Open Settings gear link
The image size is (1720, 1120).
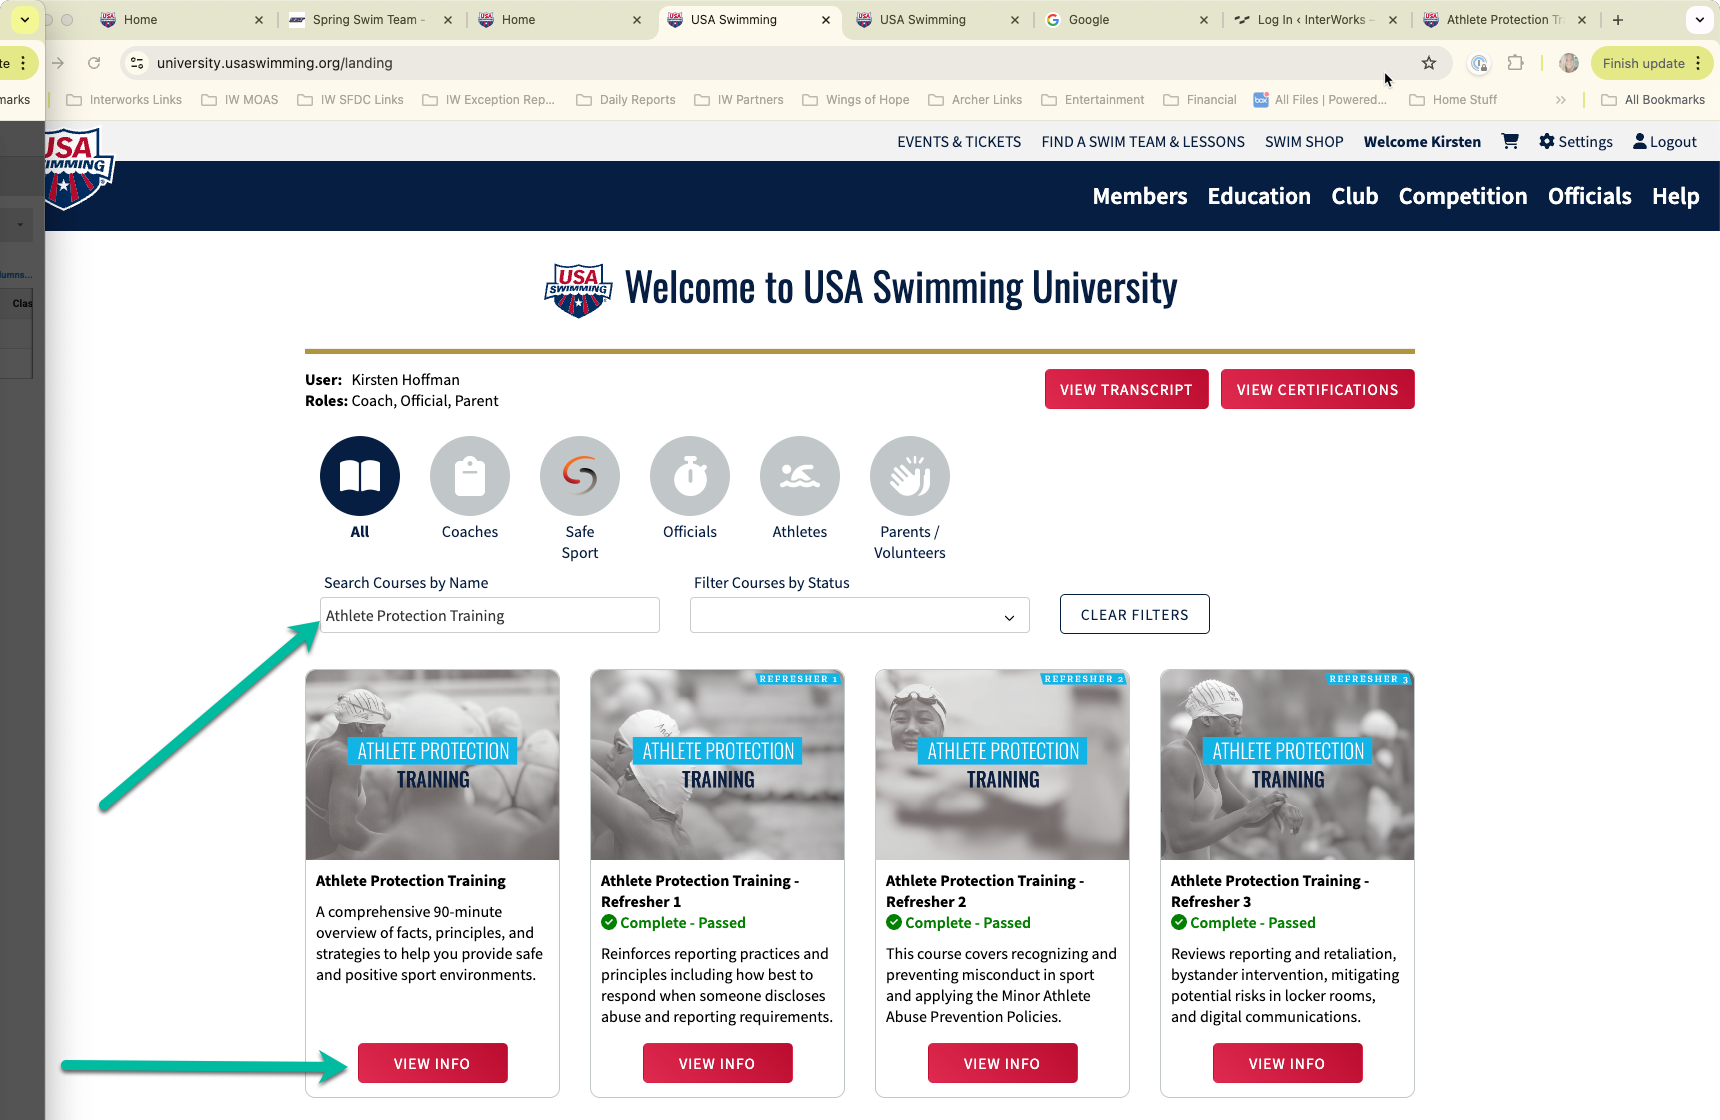[x=1575, y=142]
